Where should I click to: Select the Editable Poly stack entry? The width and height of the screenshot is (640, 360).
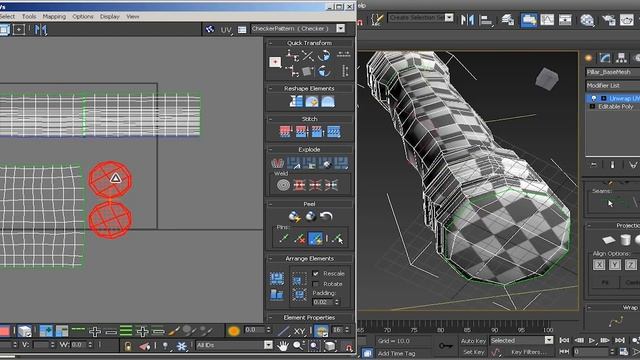click(x=616, y=107)
